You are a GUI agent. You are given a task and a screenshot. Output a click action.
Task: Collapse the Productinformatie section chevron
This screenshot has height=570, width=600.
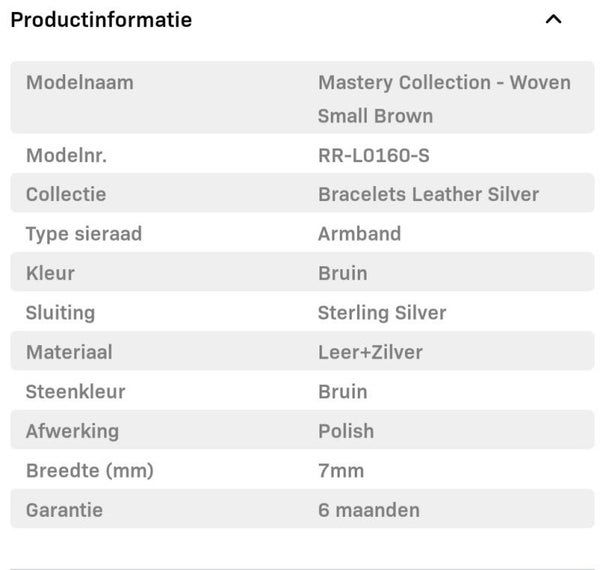pos(554,19)
